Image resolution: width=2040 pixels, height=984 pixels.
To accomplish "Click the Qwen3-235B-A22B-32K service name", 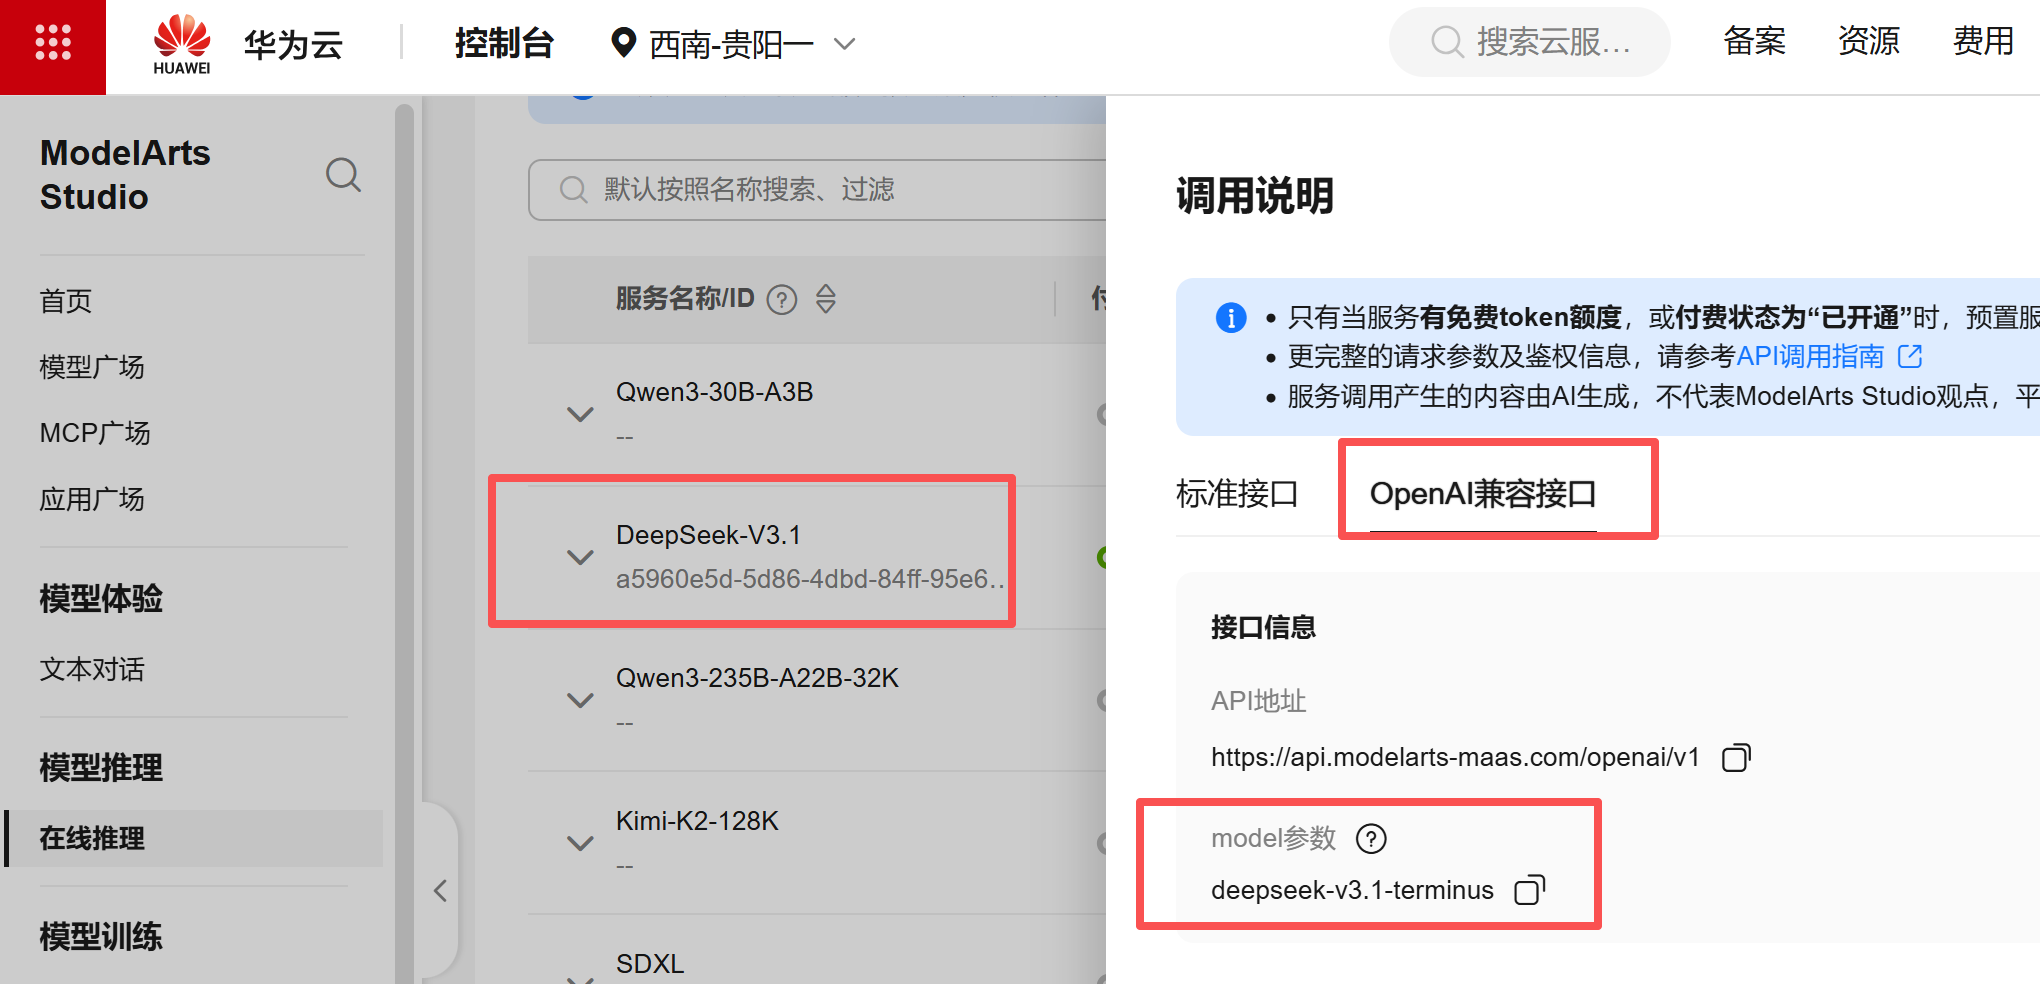I will pyautogui.click(x=757, y=678).
